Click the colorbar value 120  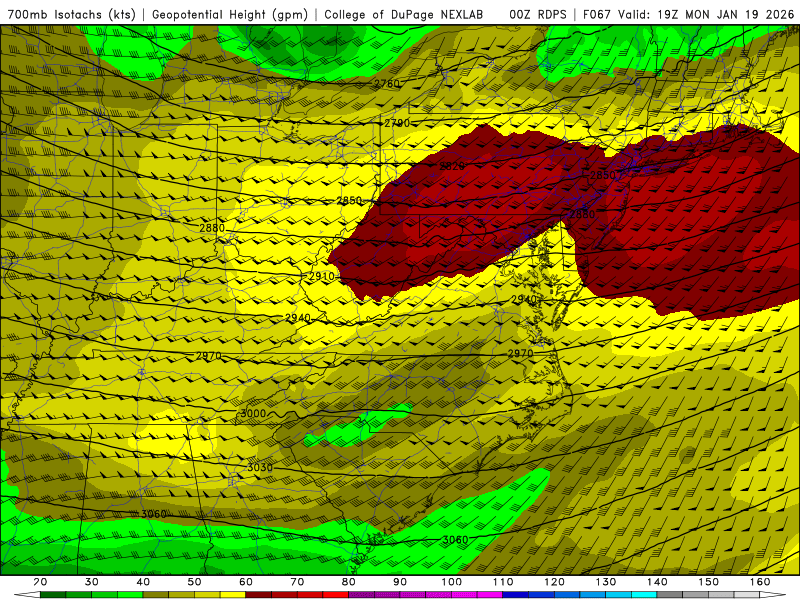click(x=555, y=582)
